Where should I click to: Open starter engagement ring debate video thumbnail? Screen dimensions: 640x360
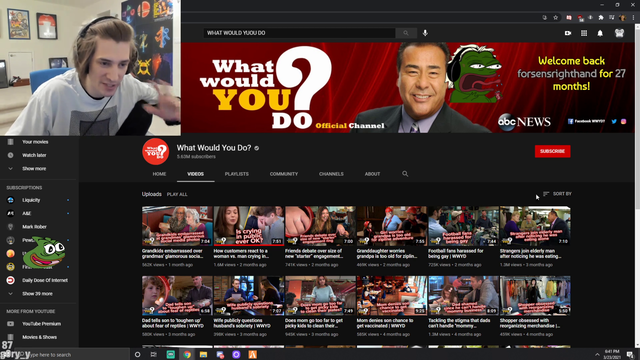(320, 226)
